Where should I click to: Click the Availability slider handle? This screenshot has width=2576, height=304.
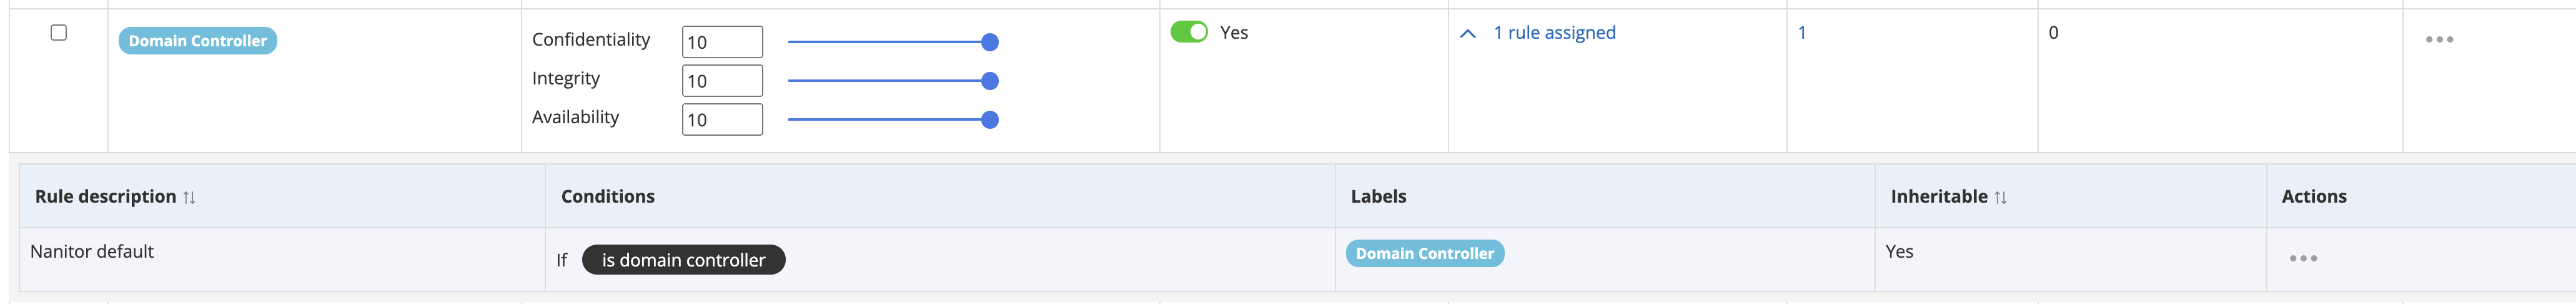click(989, 120)
